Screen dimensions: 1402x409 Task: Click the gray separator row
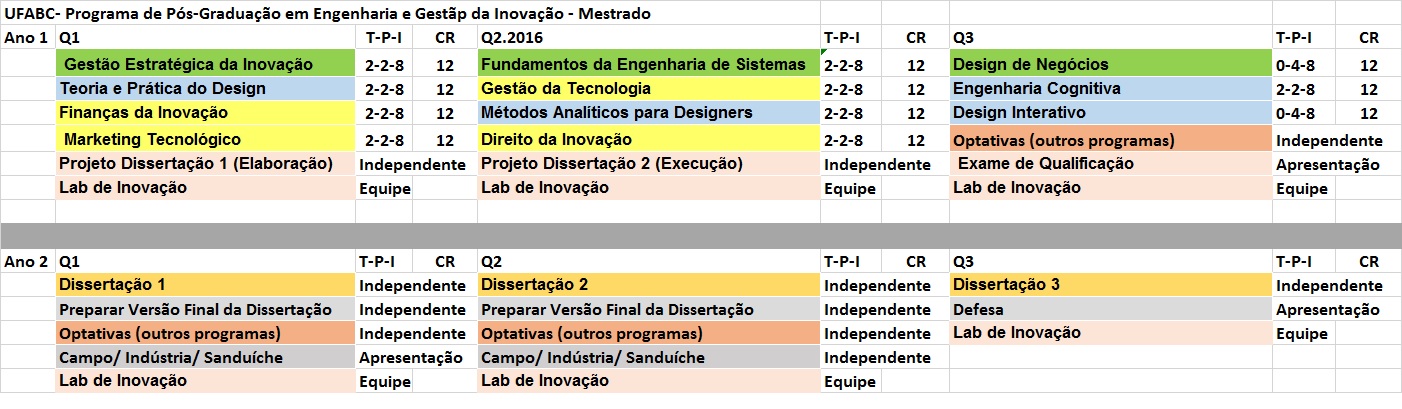(701, 235)
